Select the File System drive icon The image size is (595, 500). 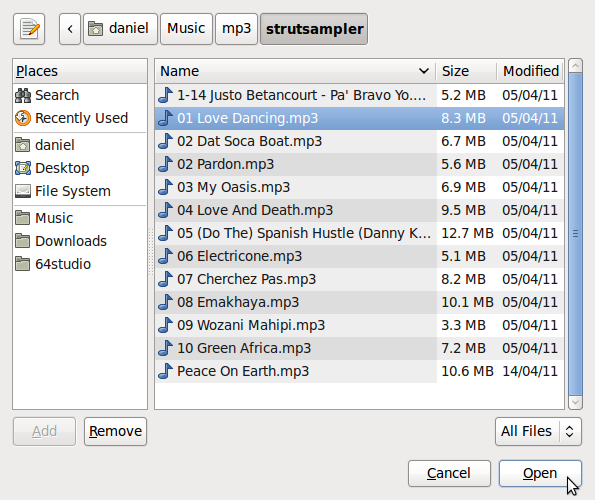click(x=23, y=191)
